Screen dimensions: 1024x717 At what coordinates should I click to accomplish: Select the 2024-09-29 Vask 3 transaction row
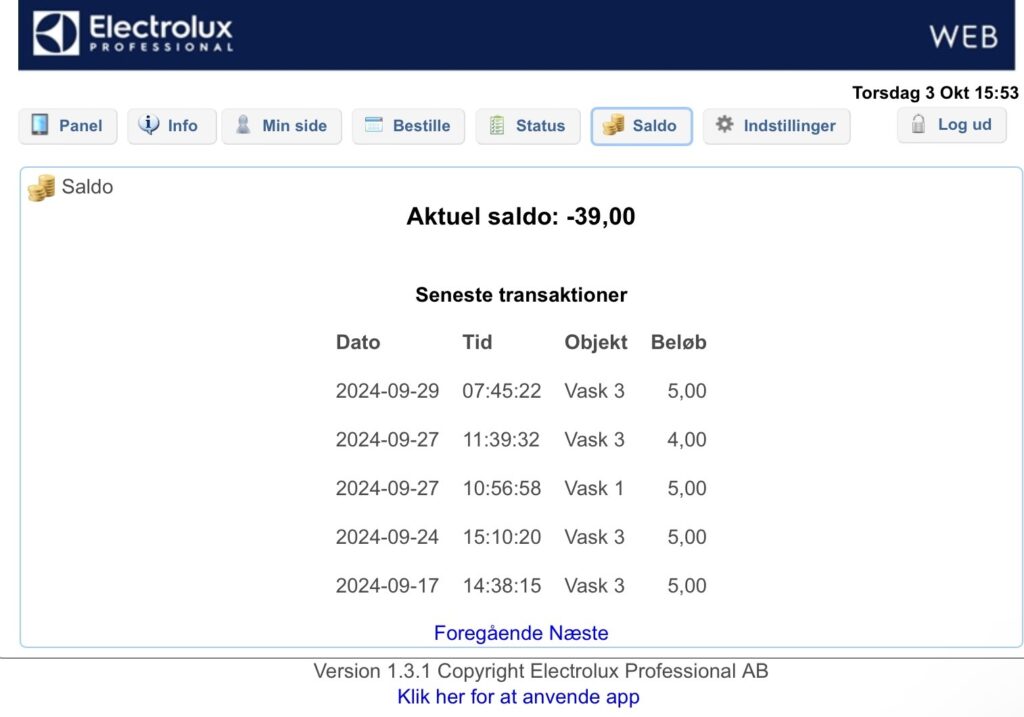520,391
